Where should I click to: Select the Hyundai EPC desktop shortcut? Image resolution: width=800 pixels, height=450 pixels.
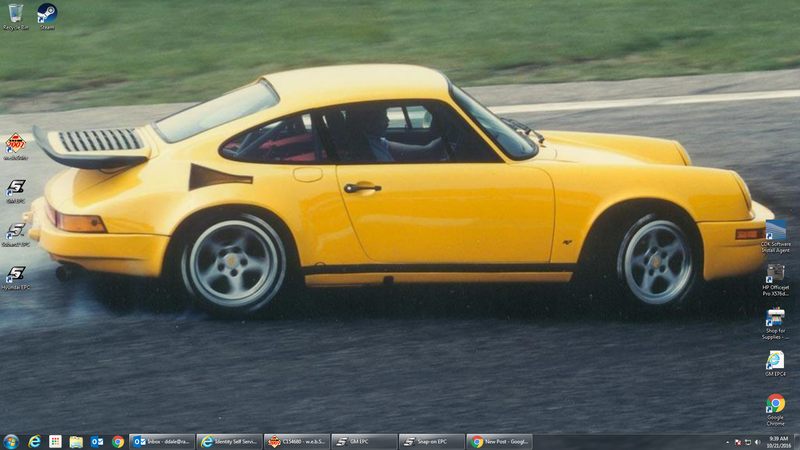point(16,278)
